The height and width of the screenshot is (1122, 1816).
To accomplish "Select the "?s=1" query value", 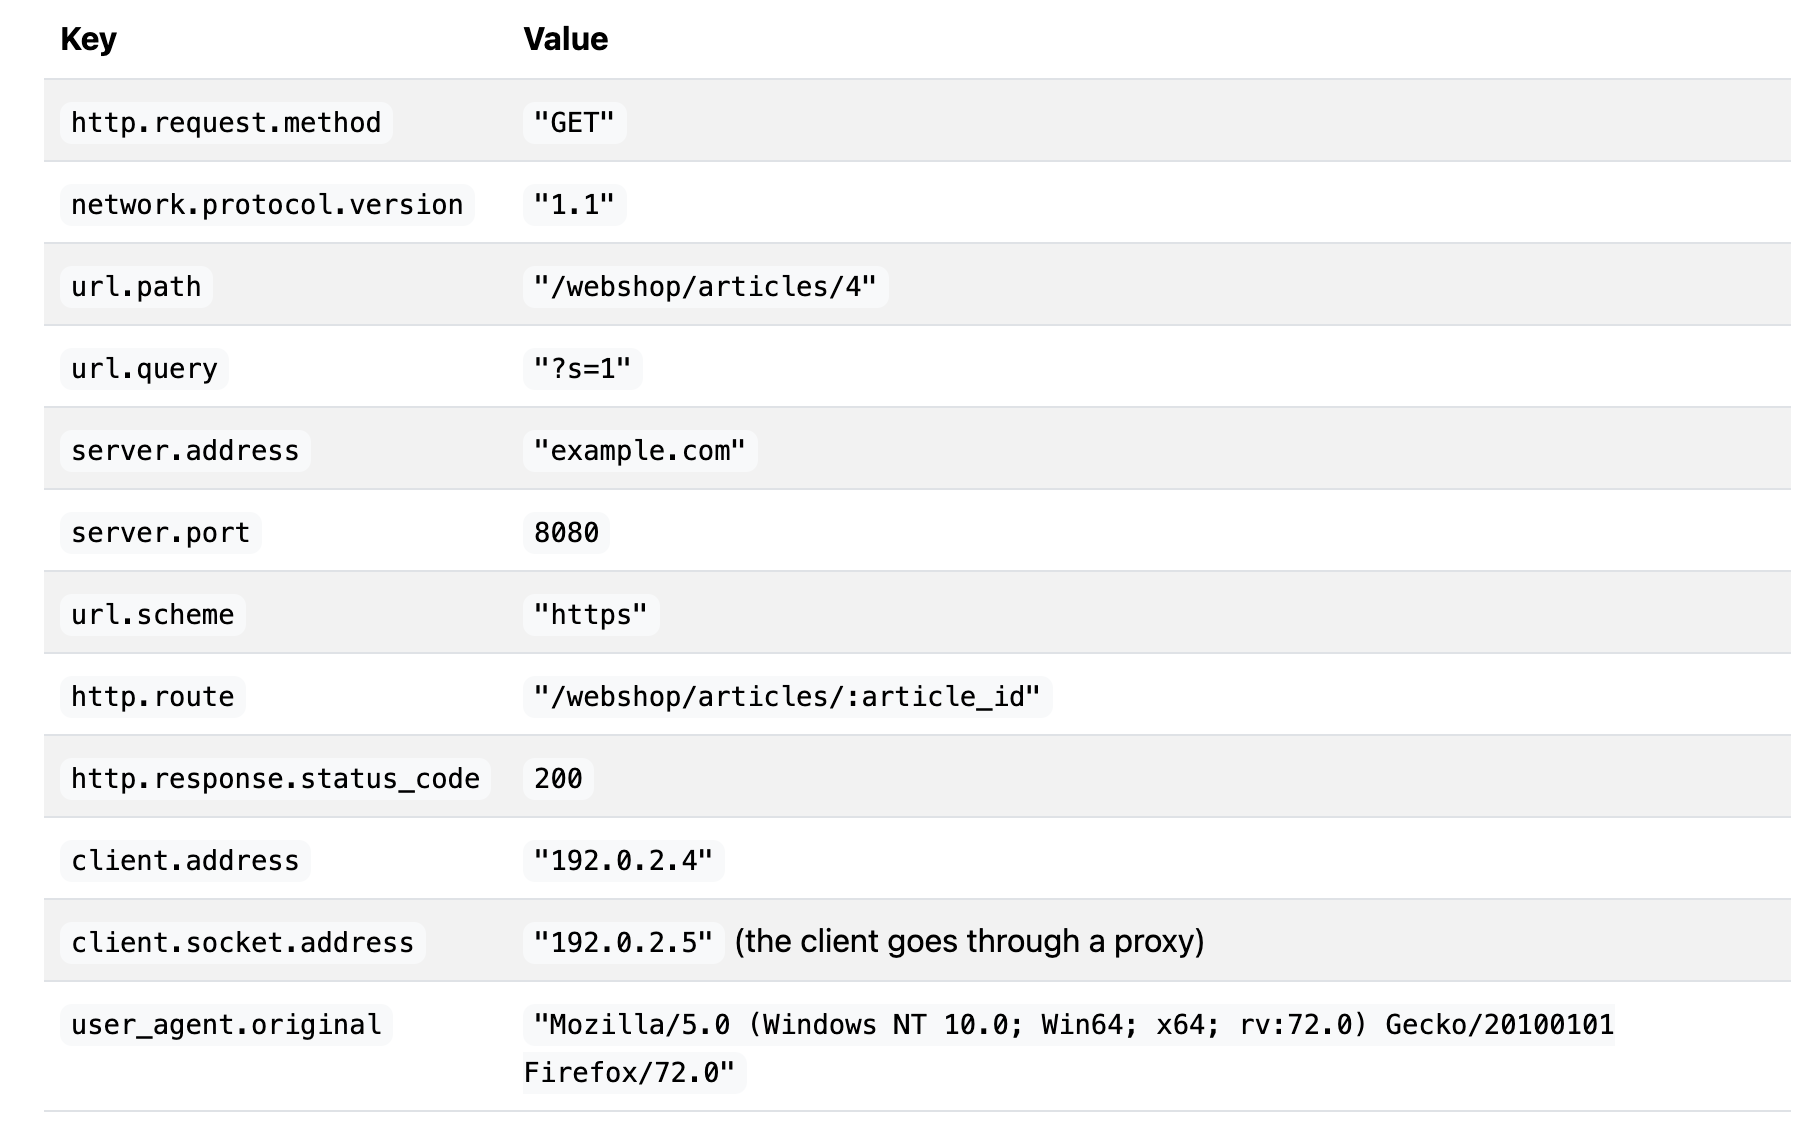I will 582,368.
